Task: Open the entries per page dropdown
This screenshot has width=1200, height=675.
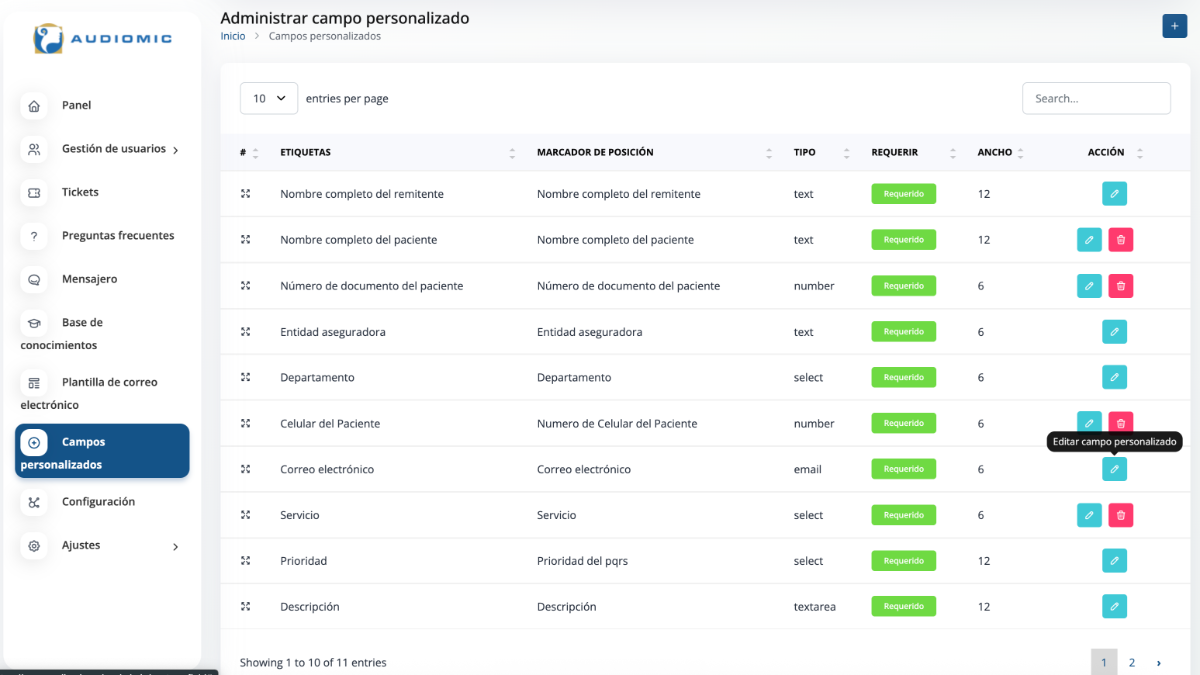Action: pyautogui.click(x=269, y=99)
